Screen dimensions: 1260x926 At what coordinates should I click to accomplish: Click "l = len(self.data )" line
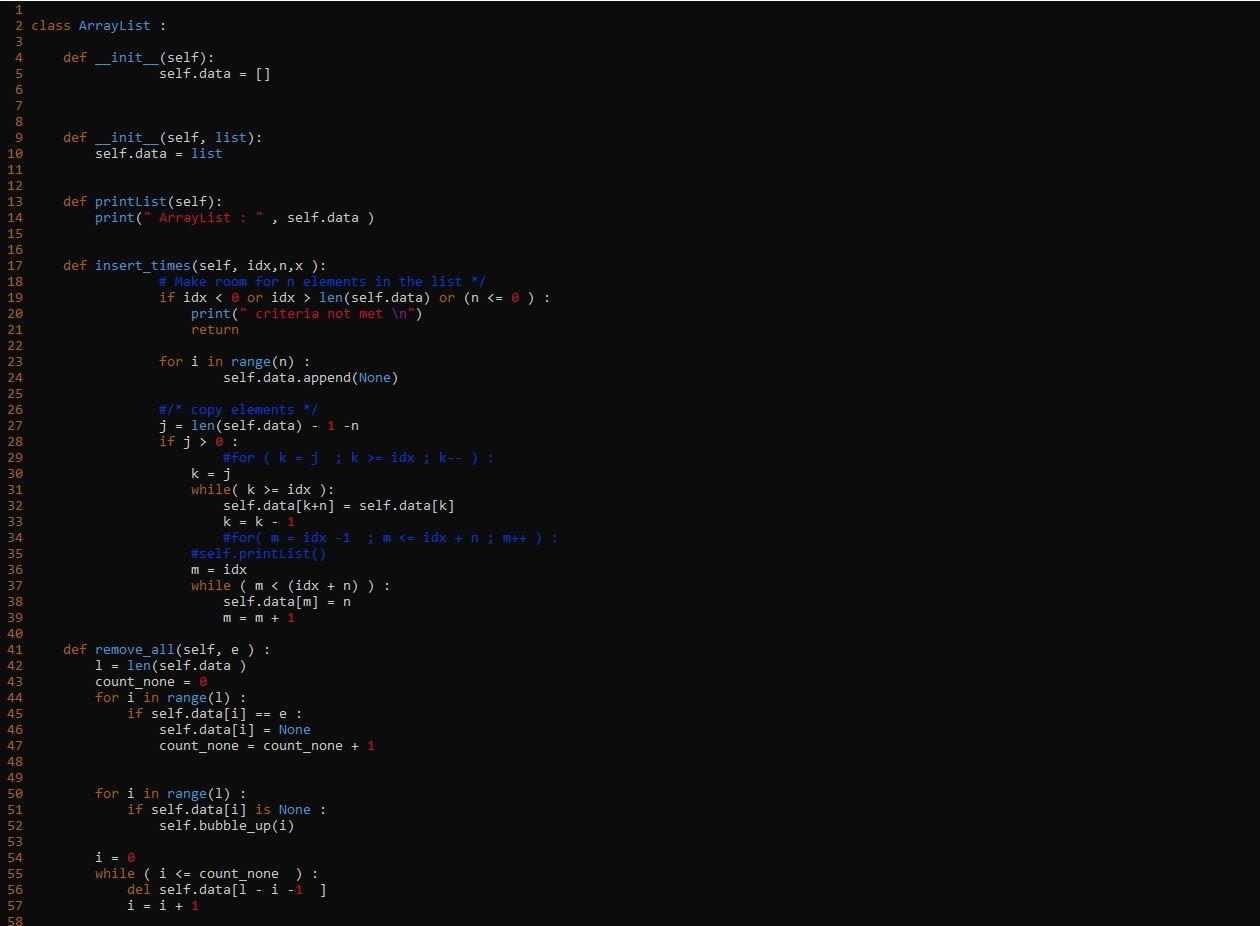pos(171,666)
